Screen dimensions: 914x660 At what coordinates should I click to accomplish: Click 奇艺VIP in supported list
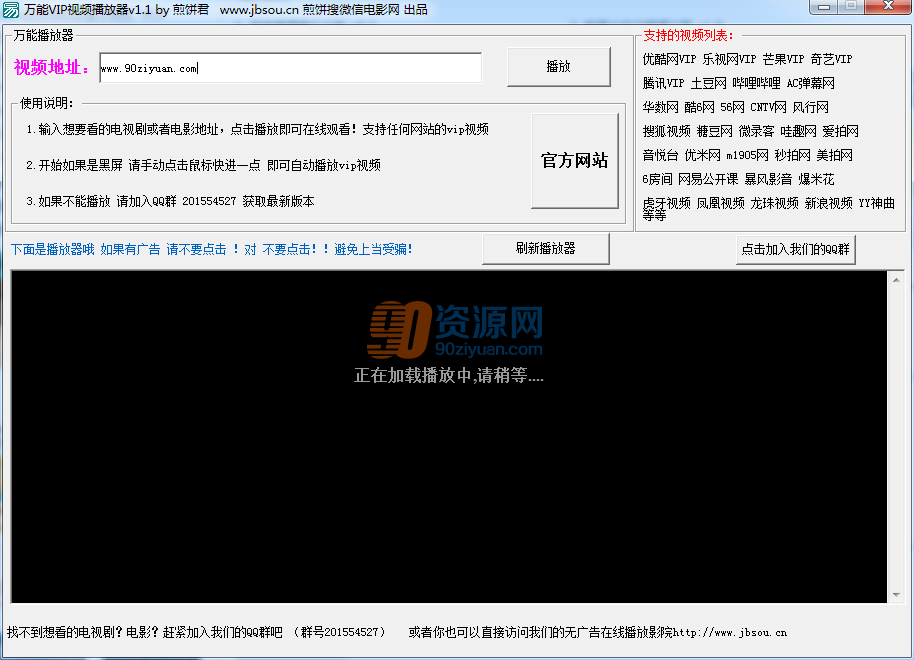coord(831,59)
